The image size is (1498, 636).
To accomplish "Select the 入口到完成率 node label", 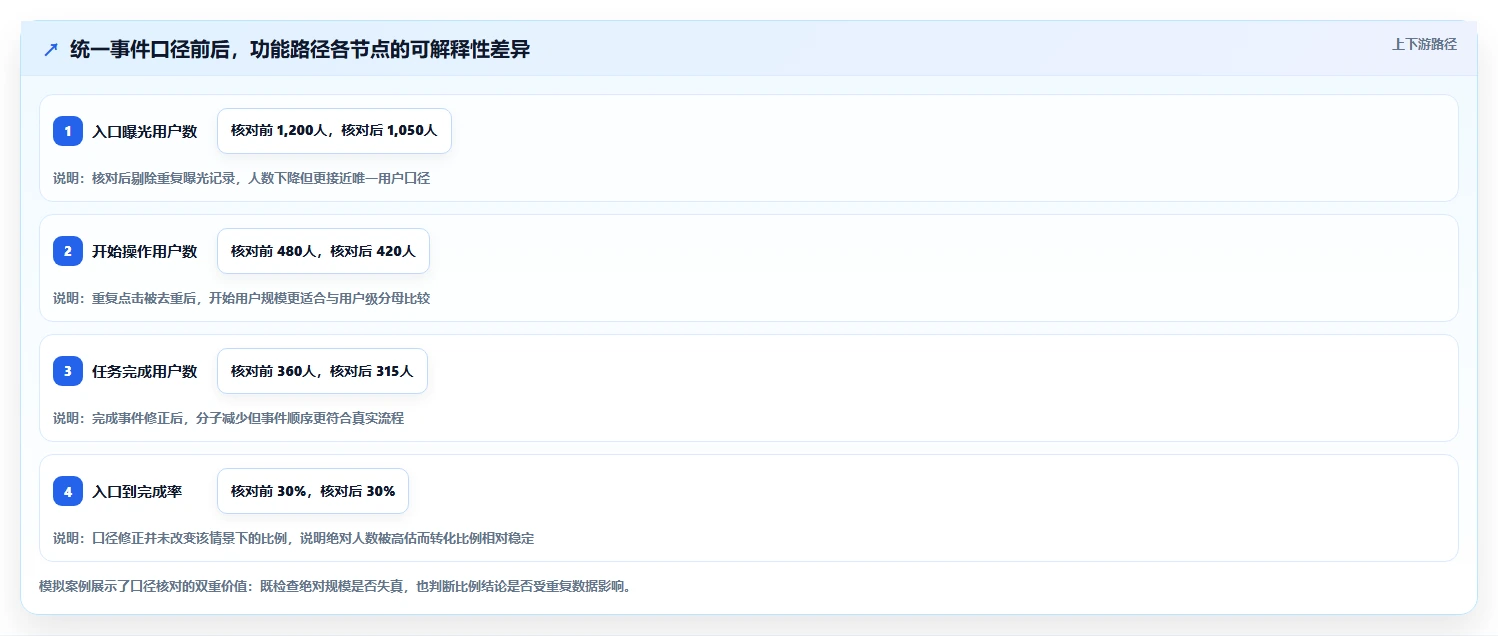I will coord(137,491).
